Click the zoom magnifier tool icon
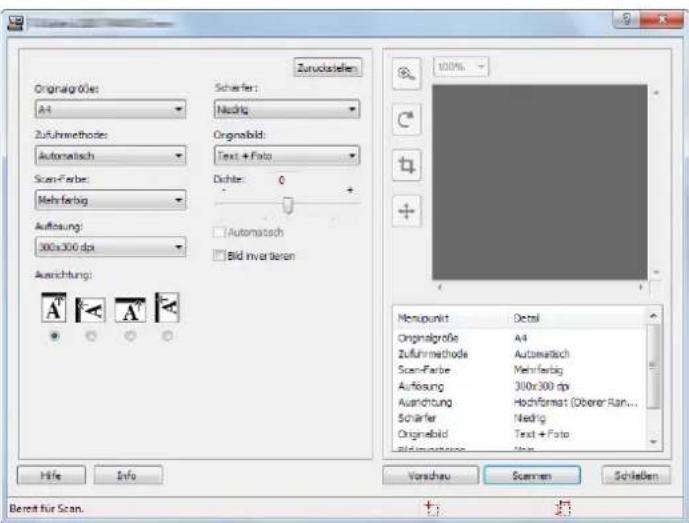Image resolution: width=689 pixels, height=523 pixels. tap(406, 73)
